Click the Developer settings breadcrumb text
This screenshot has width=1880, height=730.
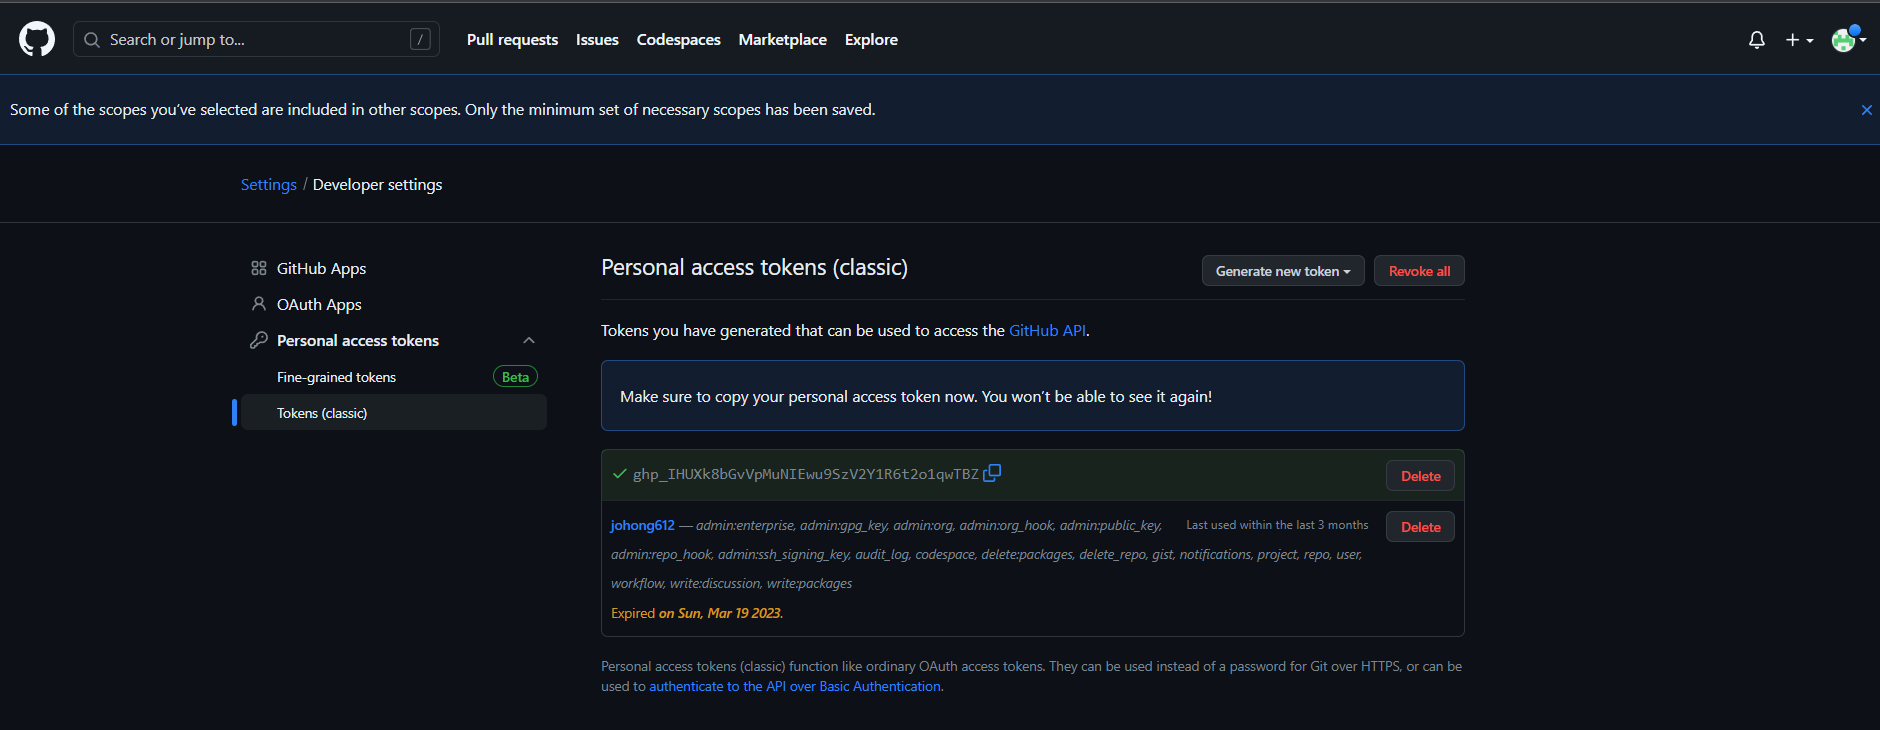pyautogui.click(x=377, y=184)
